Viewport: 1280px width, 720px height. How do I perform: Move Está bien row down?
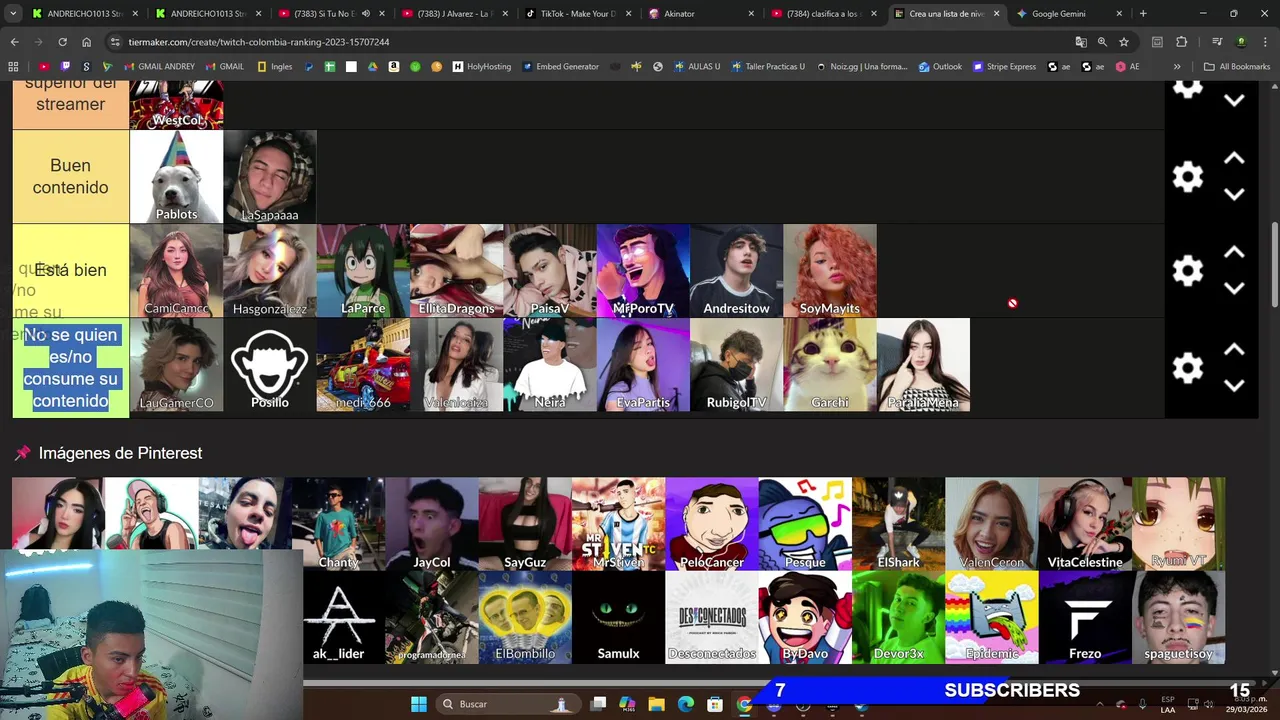coord(1234,289)
